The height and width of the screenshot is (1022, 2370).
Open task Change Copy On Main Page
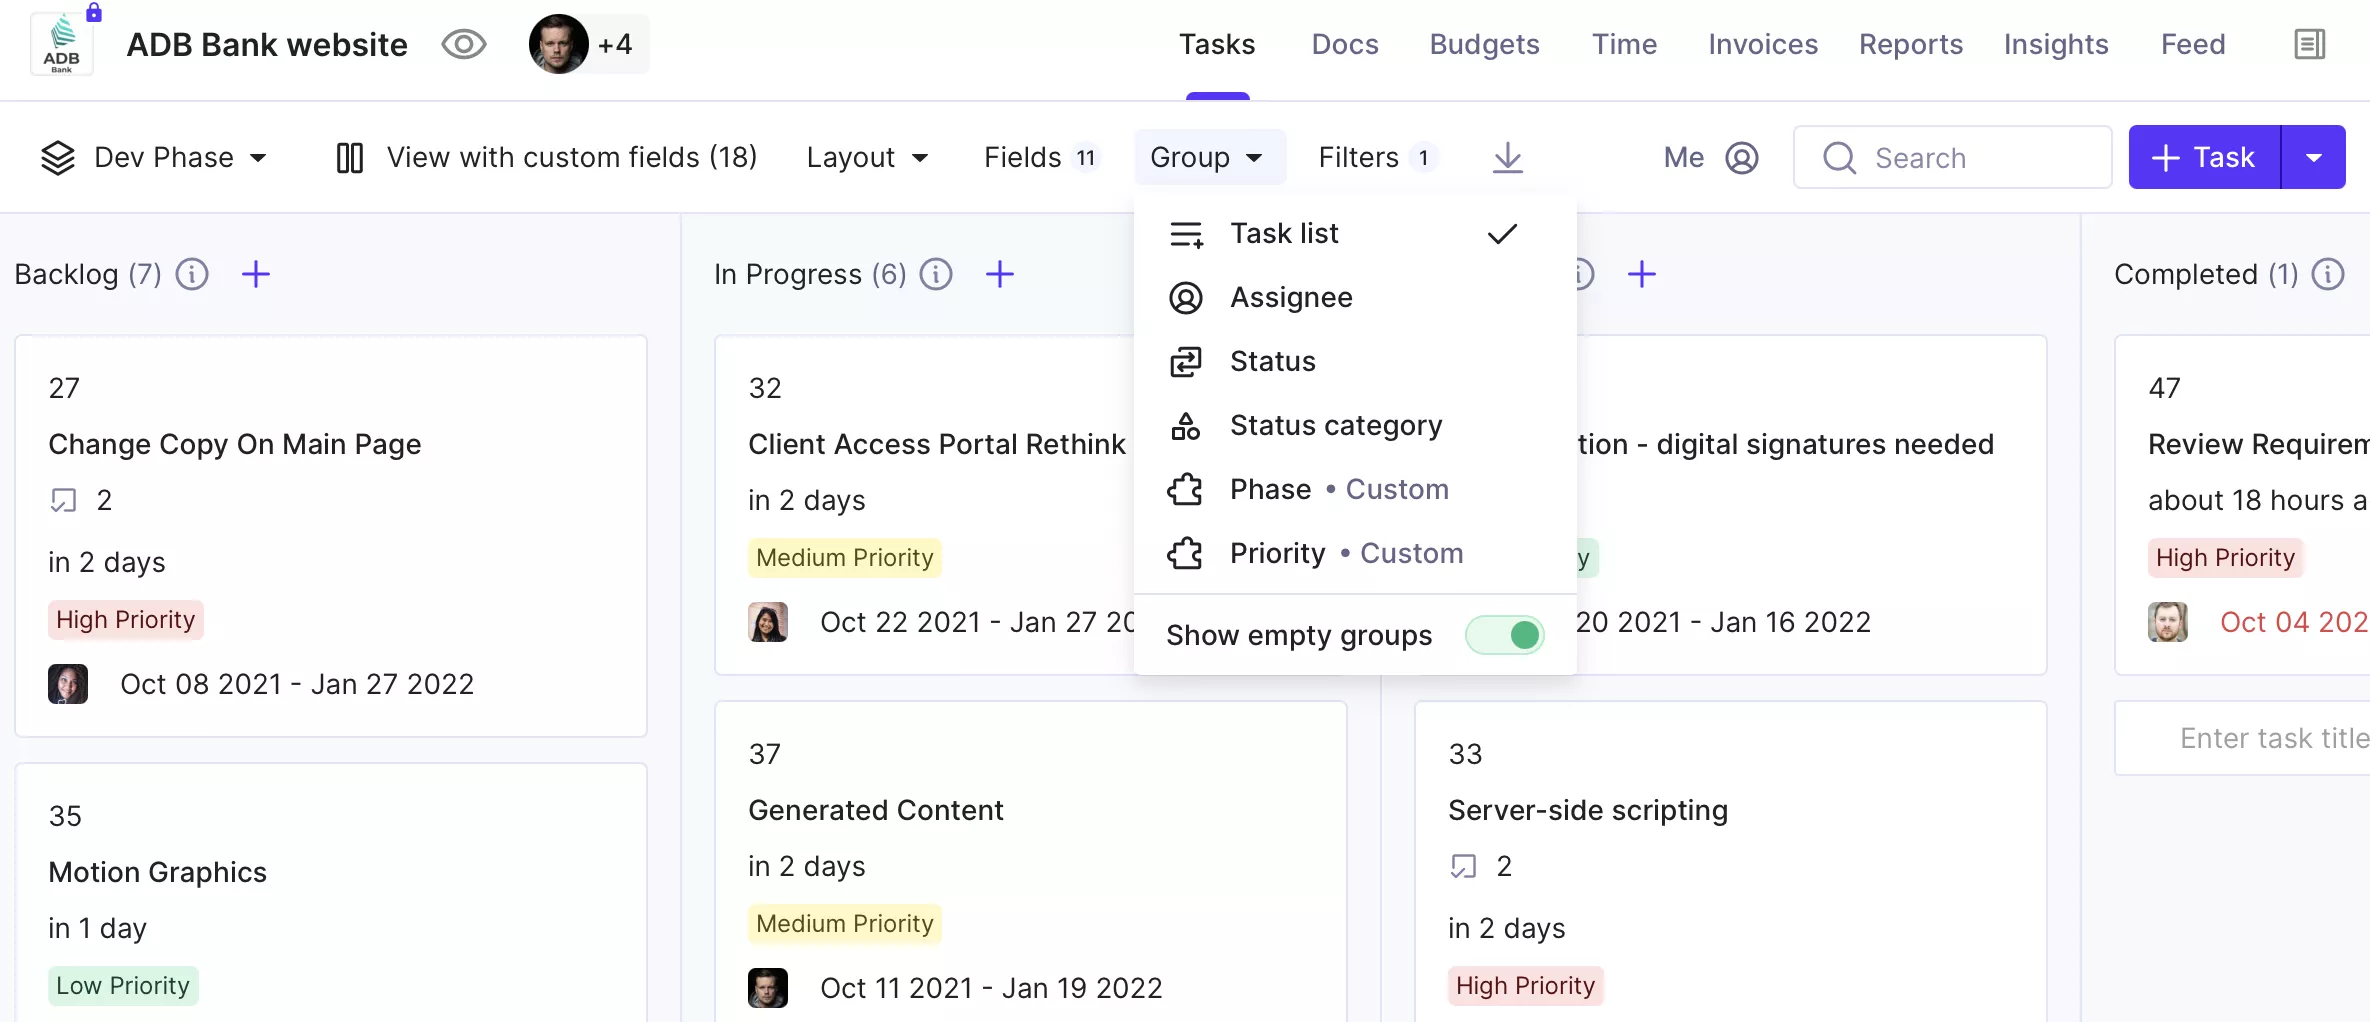click(235, 444)
